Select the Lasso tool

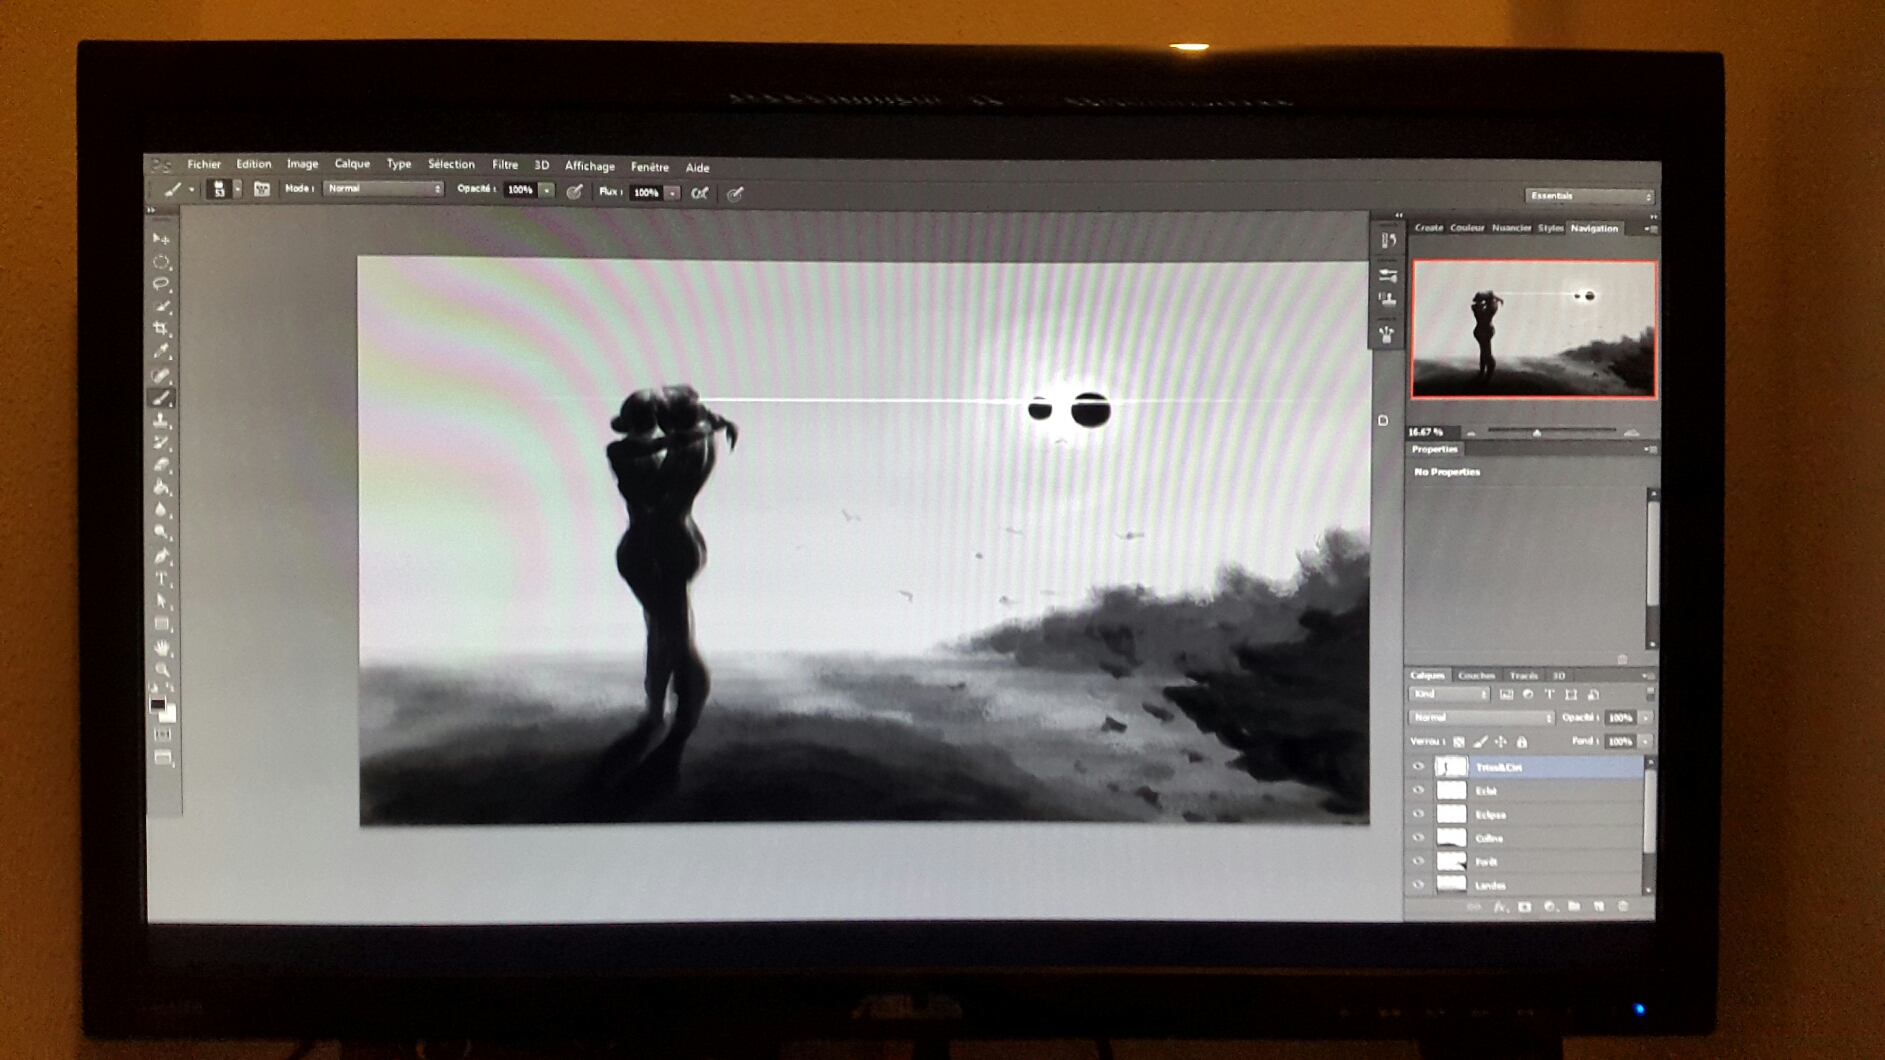coord(161,284)
